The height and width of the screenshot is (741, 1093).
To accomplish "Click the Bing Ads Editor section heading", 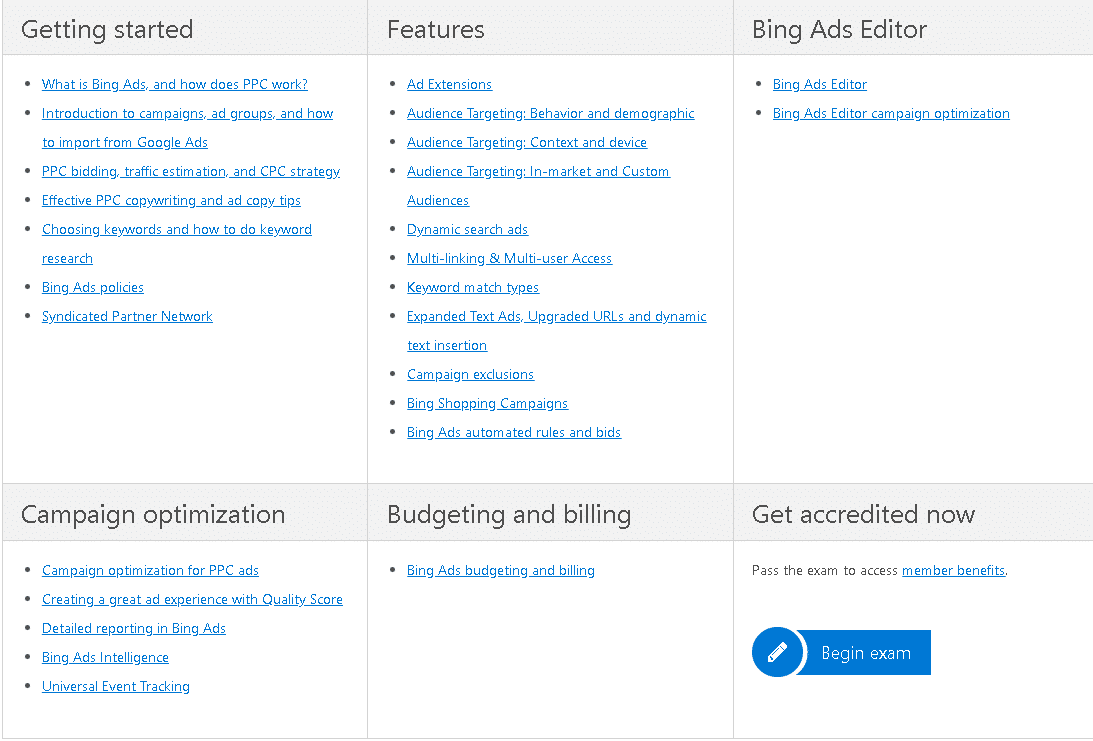I will [x=839, y=29].
